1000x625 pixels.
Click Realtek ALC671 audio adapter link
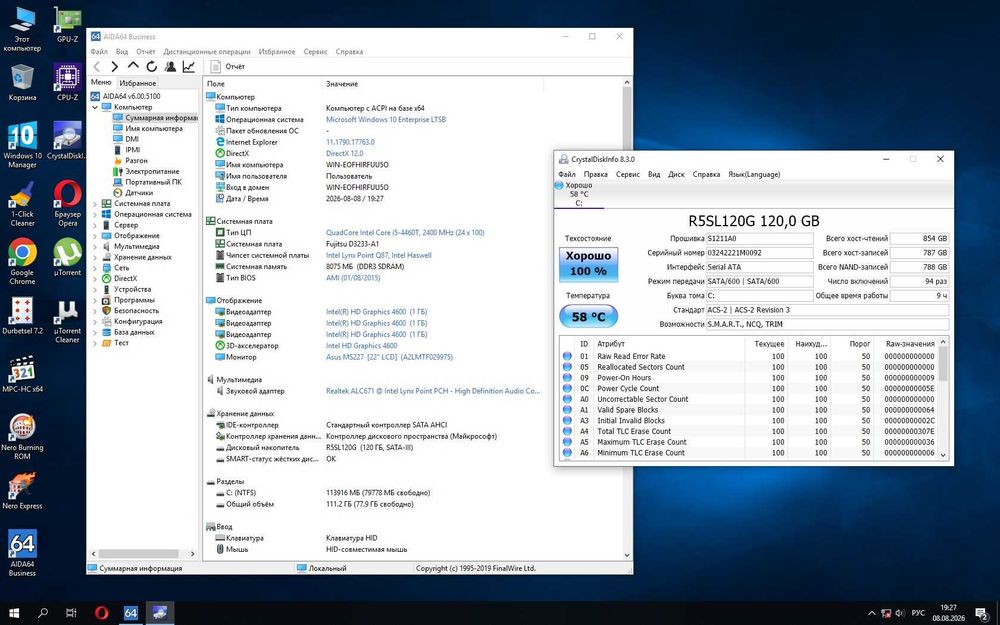[432, 391]
